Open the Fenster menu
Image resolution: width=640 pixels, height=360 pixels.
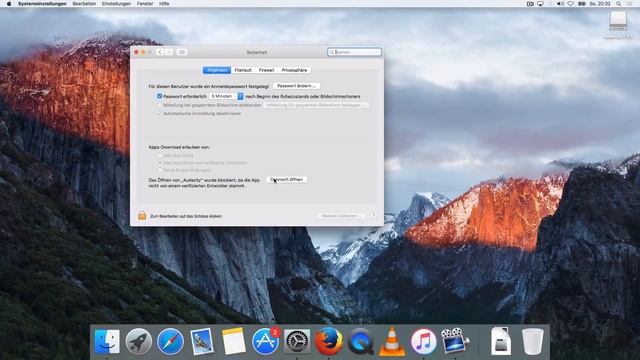click(145, 4)
